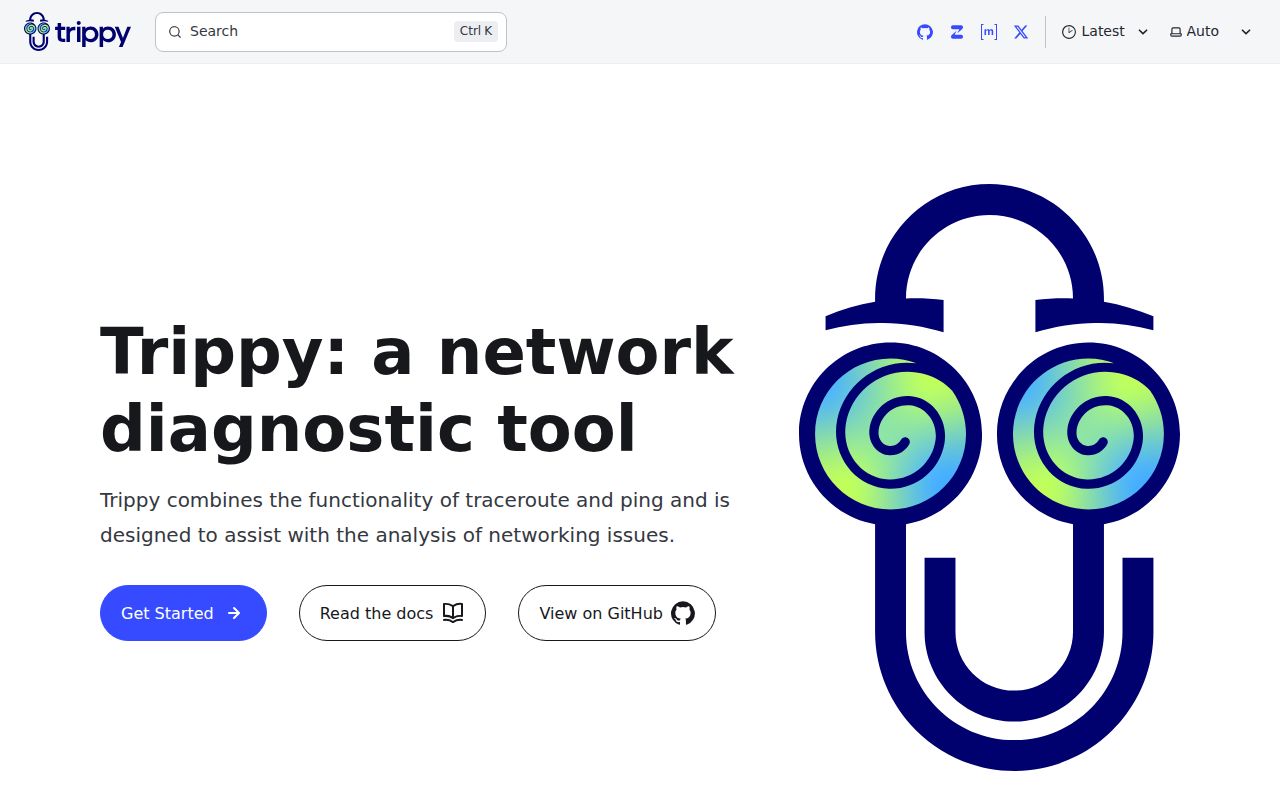Click the trippy logo in the header
This screenshot has height=800, width=1280.
(x=78, y=32)
